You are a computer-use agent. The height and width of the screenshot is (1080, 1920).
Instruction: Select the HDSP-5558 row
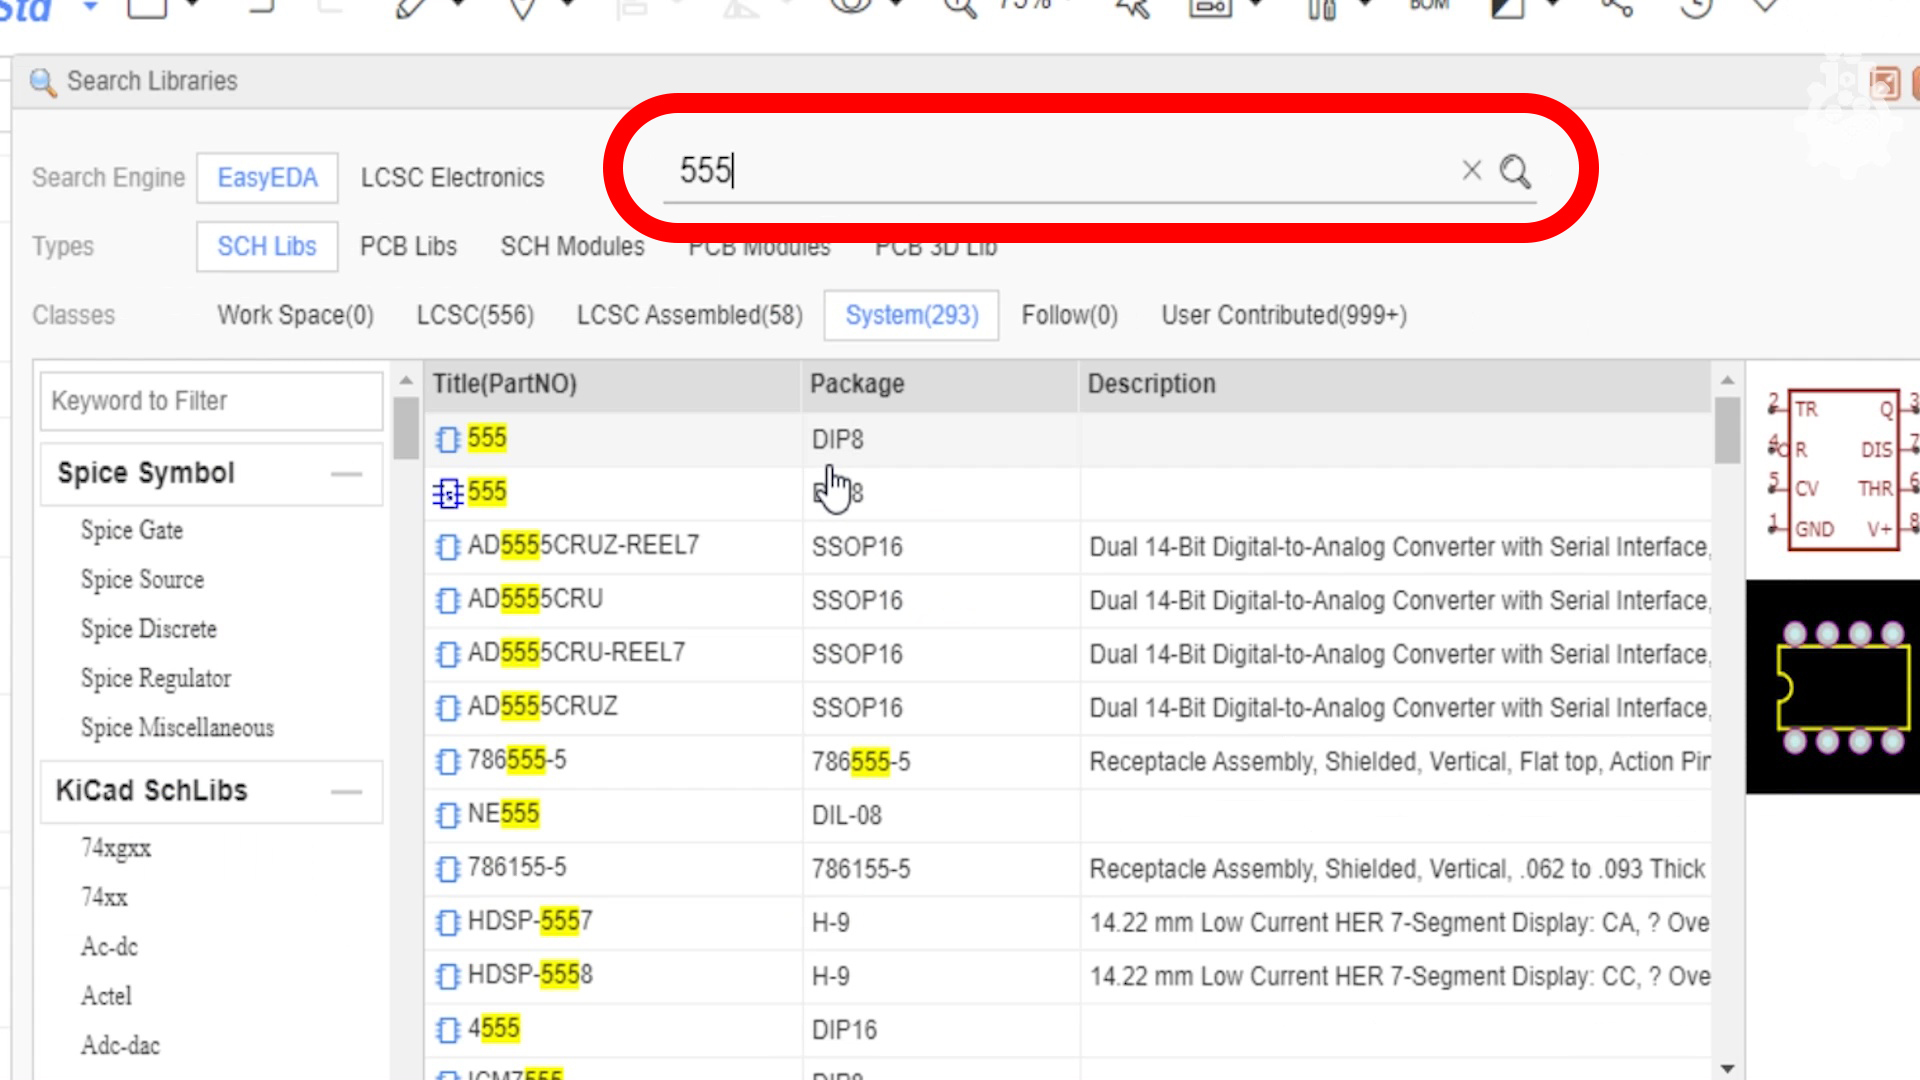point(1068,976)
